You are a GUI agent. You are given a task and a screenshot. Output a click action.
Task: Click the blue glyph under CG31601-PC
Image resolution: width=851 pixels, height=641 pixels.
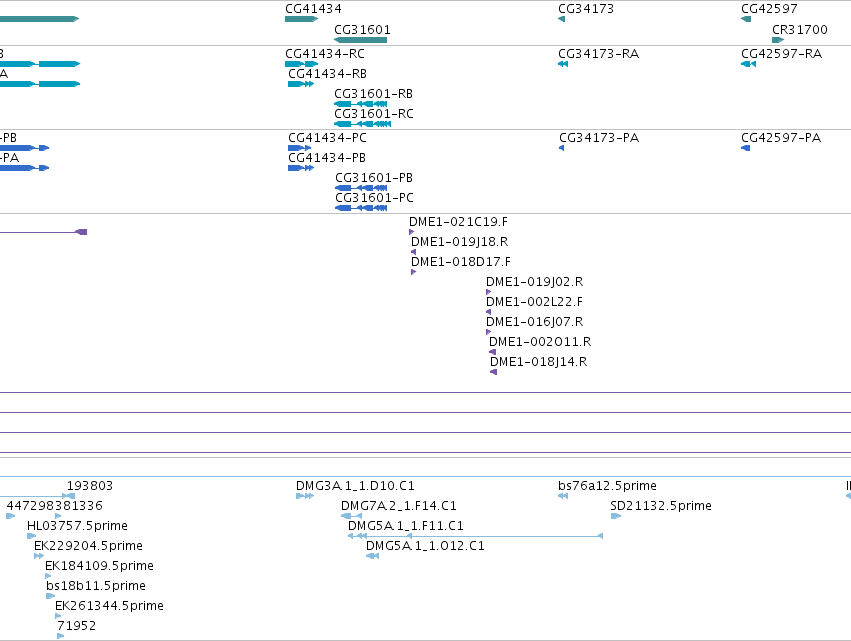pyautogui.click(x=361, y=208)
